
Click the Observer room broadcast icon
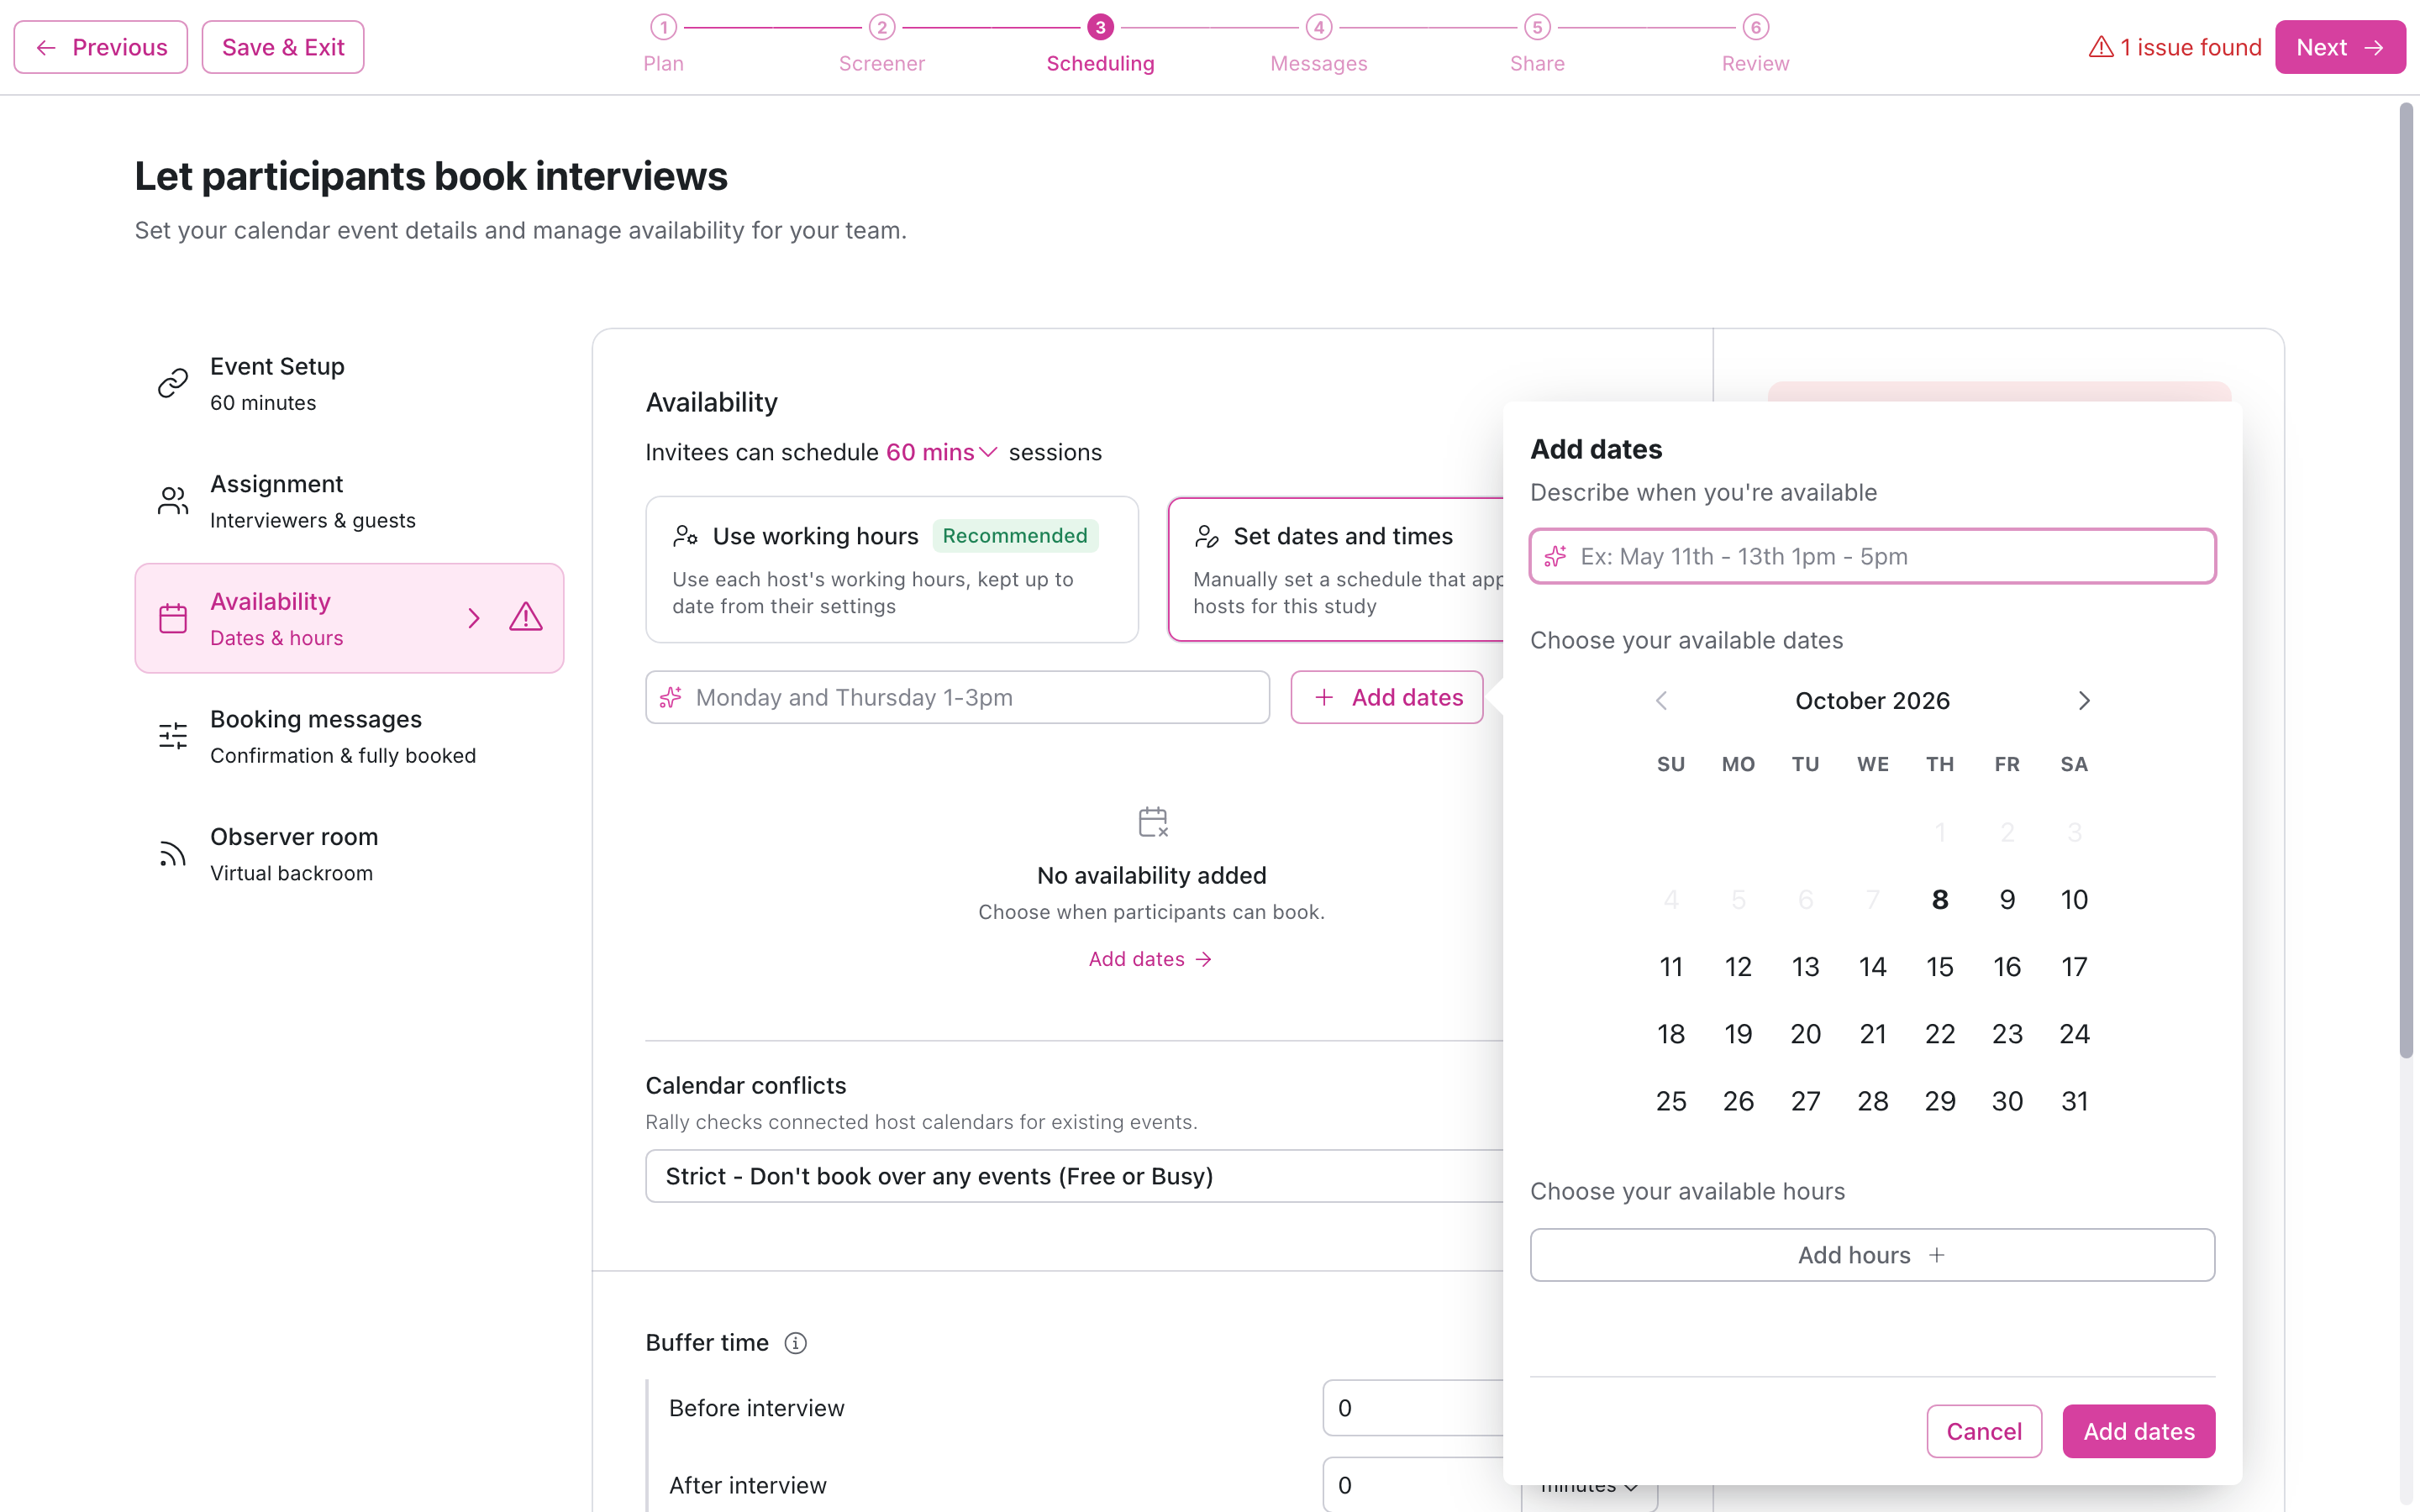pos(173,853)
